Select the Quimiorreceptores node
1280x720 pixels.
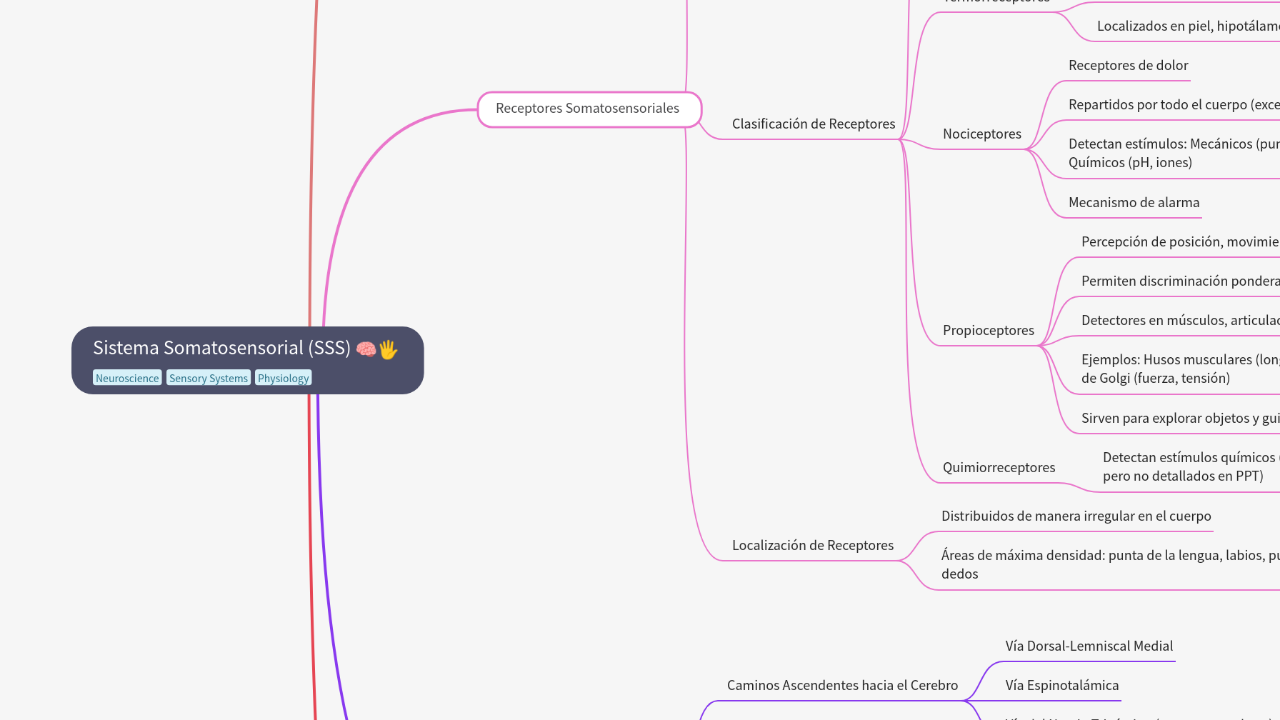(x=998, y=467)
